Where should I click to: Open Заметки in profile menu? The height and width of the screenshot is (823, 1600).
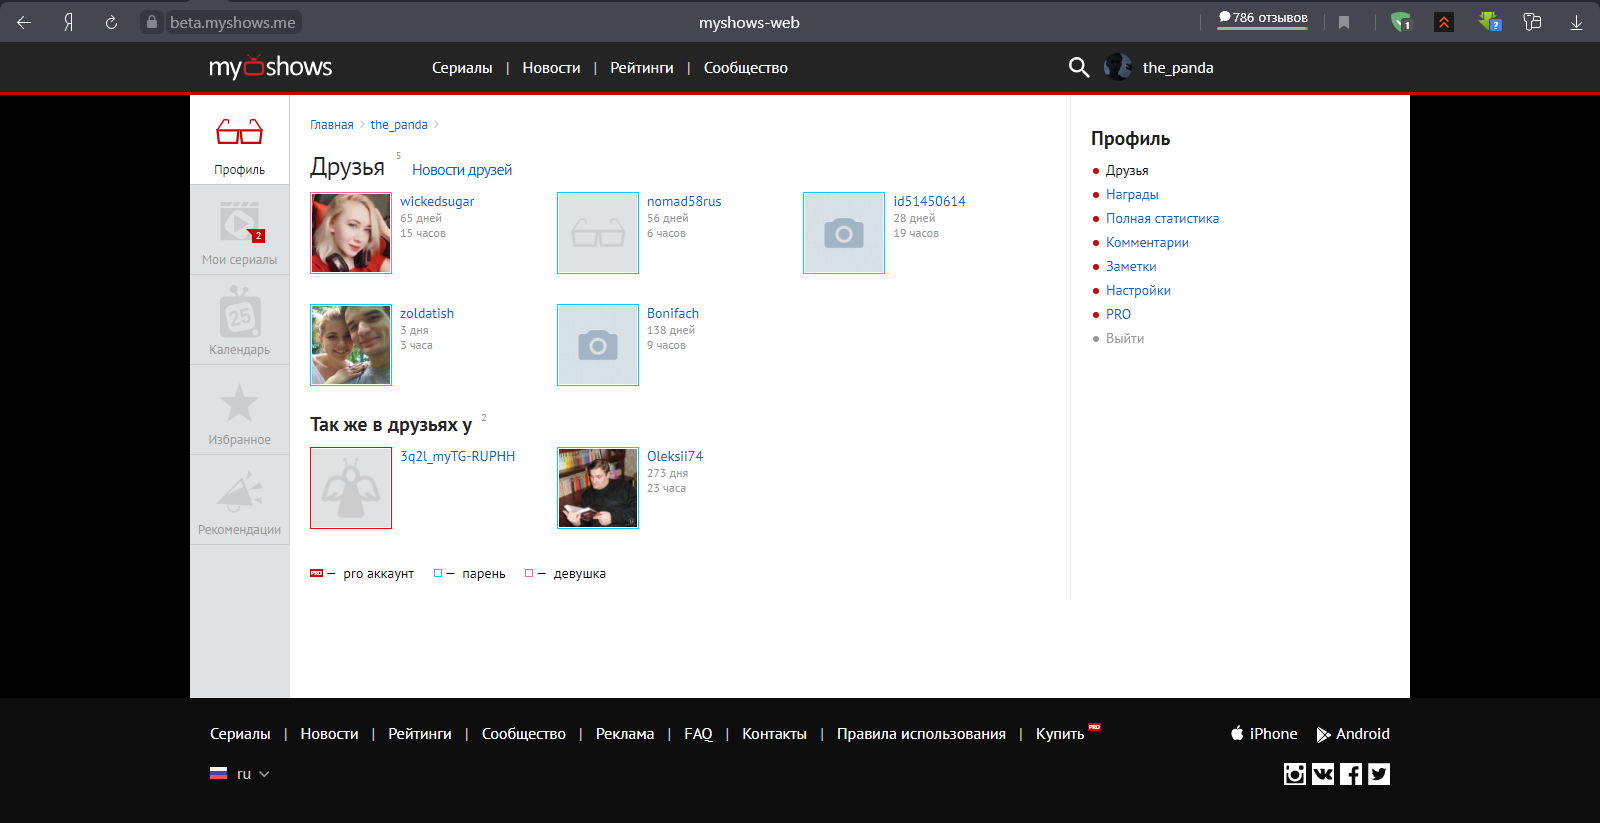(x=1131, y=267)
